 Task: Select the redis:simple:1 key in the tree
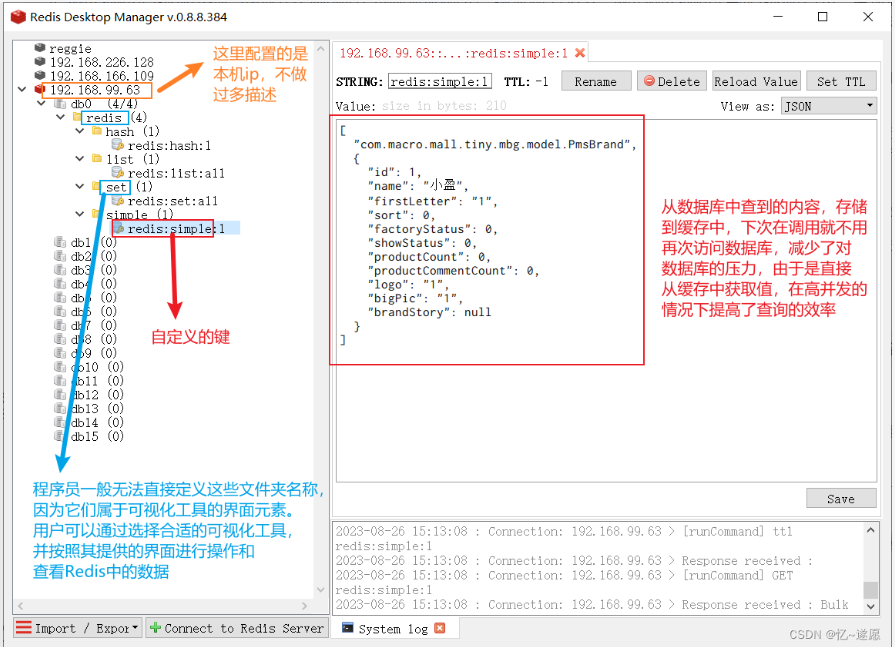(176, 228)
